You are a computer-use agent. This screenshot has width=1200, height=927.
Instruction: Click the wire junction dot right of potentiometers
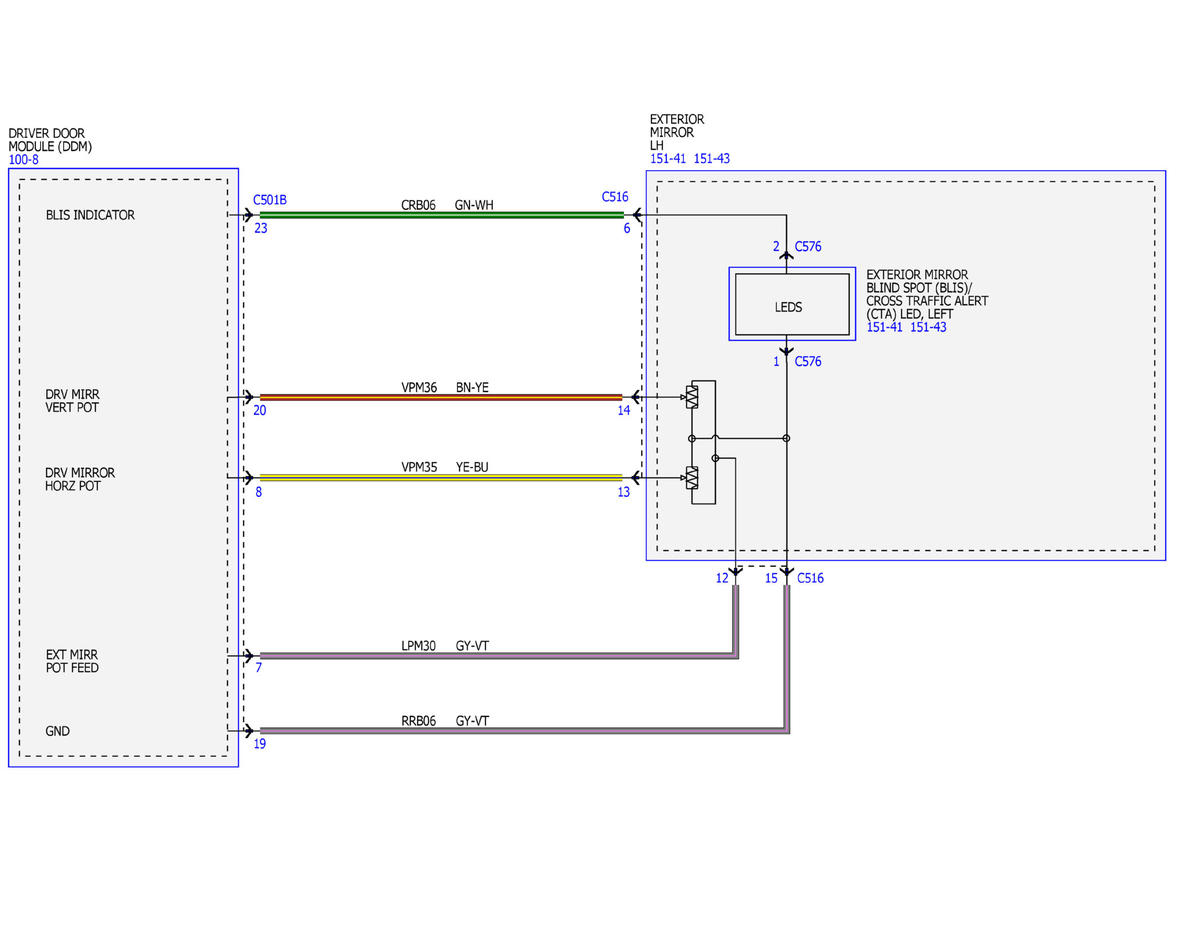click(787, 438)
